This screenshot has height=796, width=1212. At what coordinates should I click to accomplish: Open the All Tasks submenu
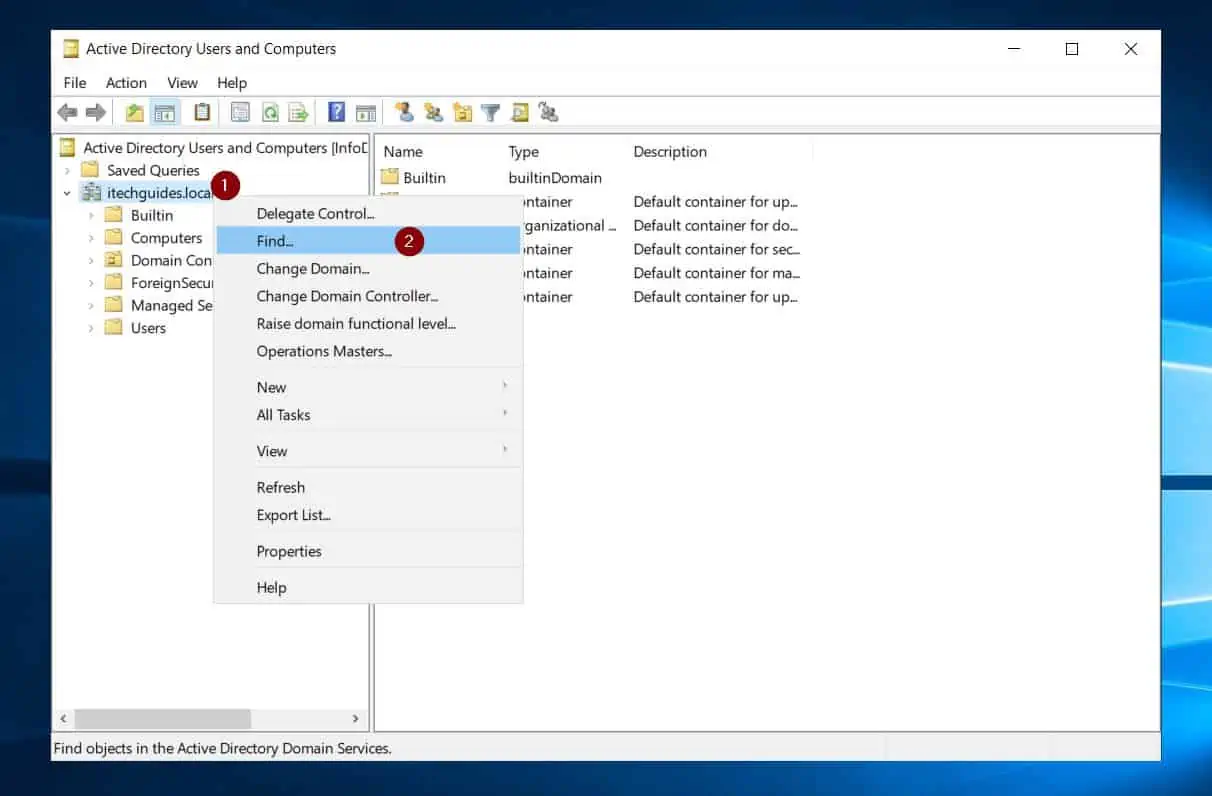368,415
